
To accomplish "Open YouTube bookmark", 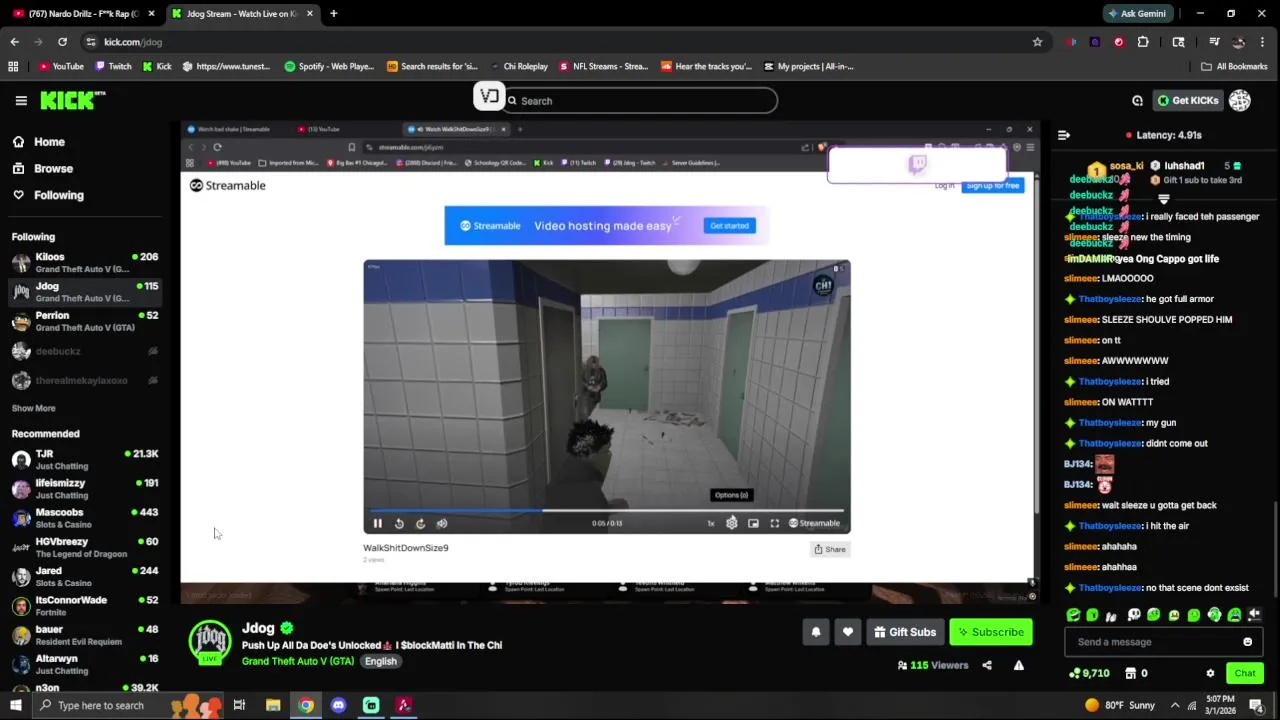I will [61, 67].
